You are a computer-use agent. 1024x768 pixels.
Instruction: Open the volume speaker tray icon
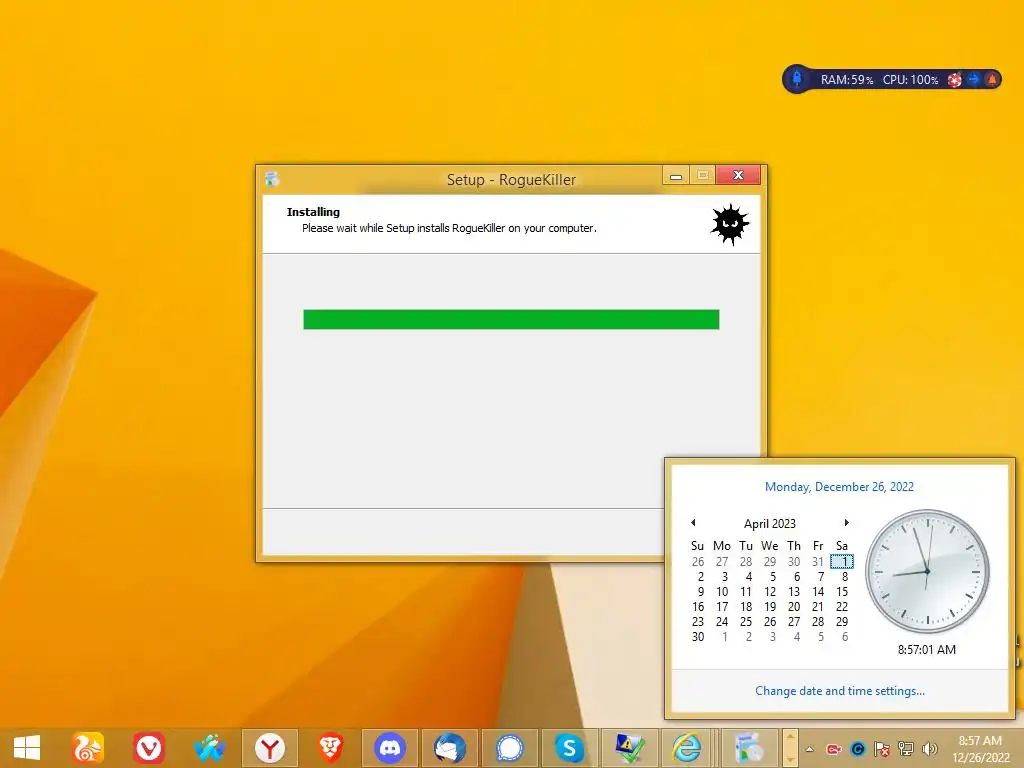click(x=929, y=749)
